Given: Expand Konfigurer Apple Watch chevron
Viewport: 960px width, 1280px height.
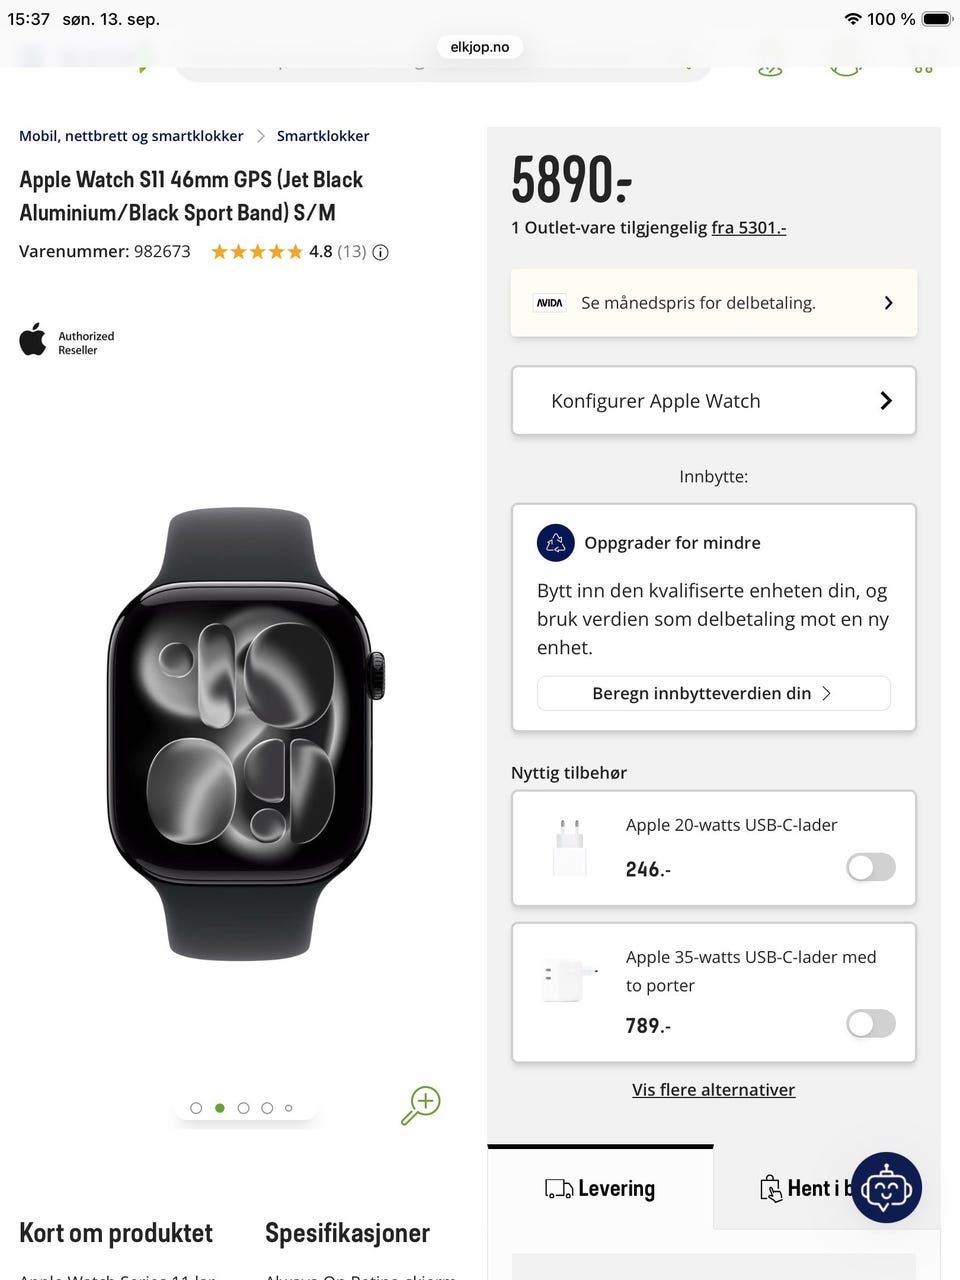Looking at the screenshot, I should pyautogui.click(x=886, y=401).
